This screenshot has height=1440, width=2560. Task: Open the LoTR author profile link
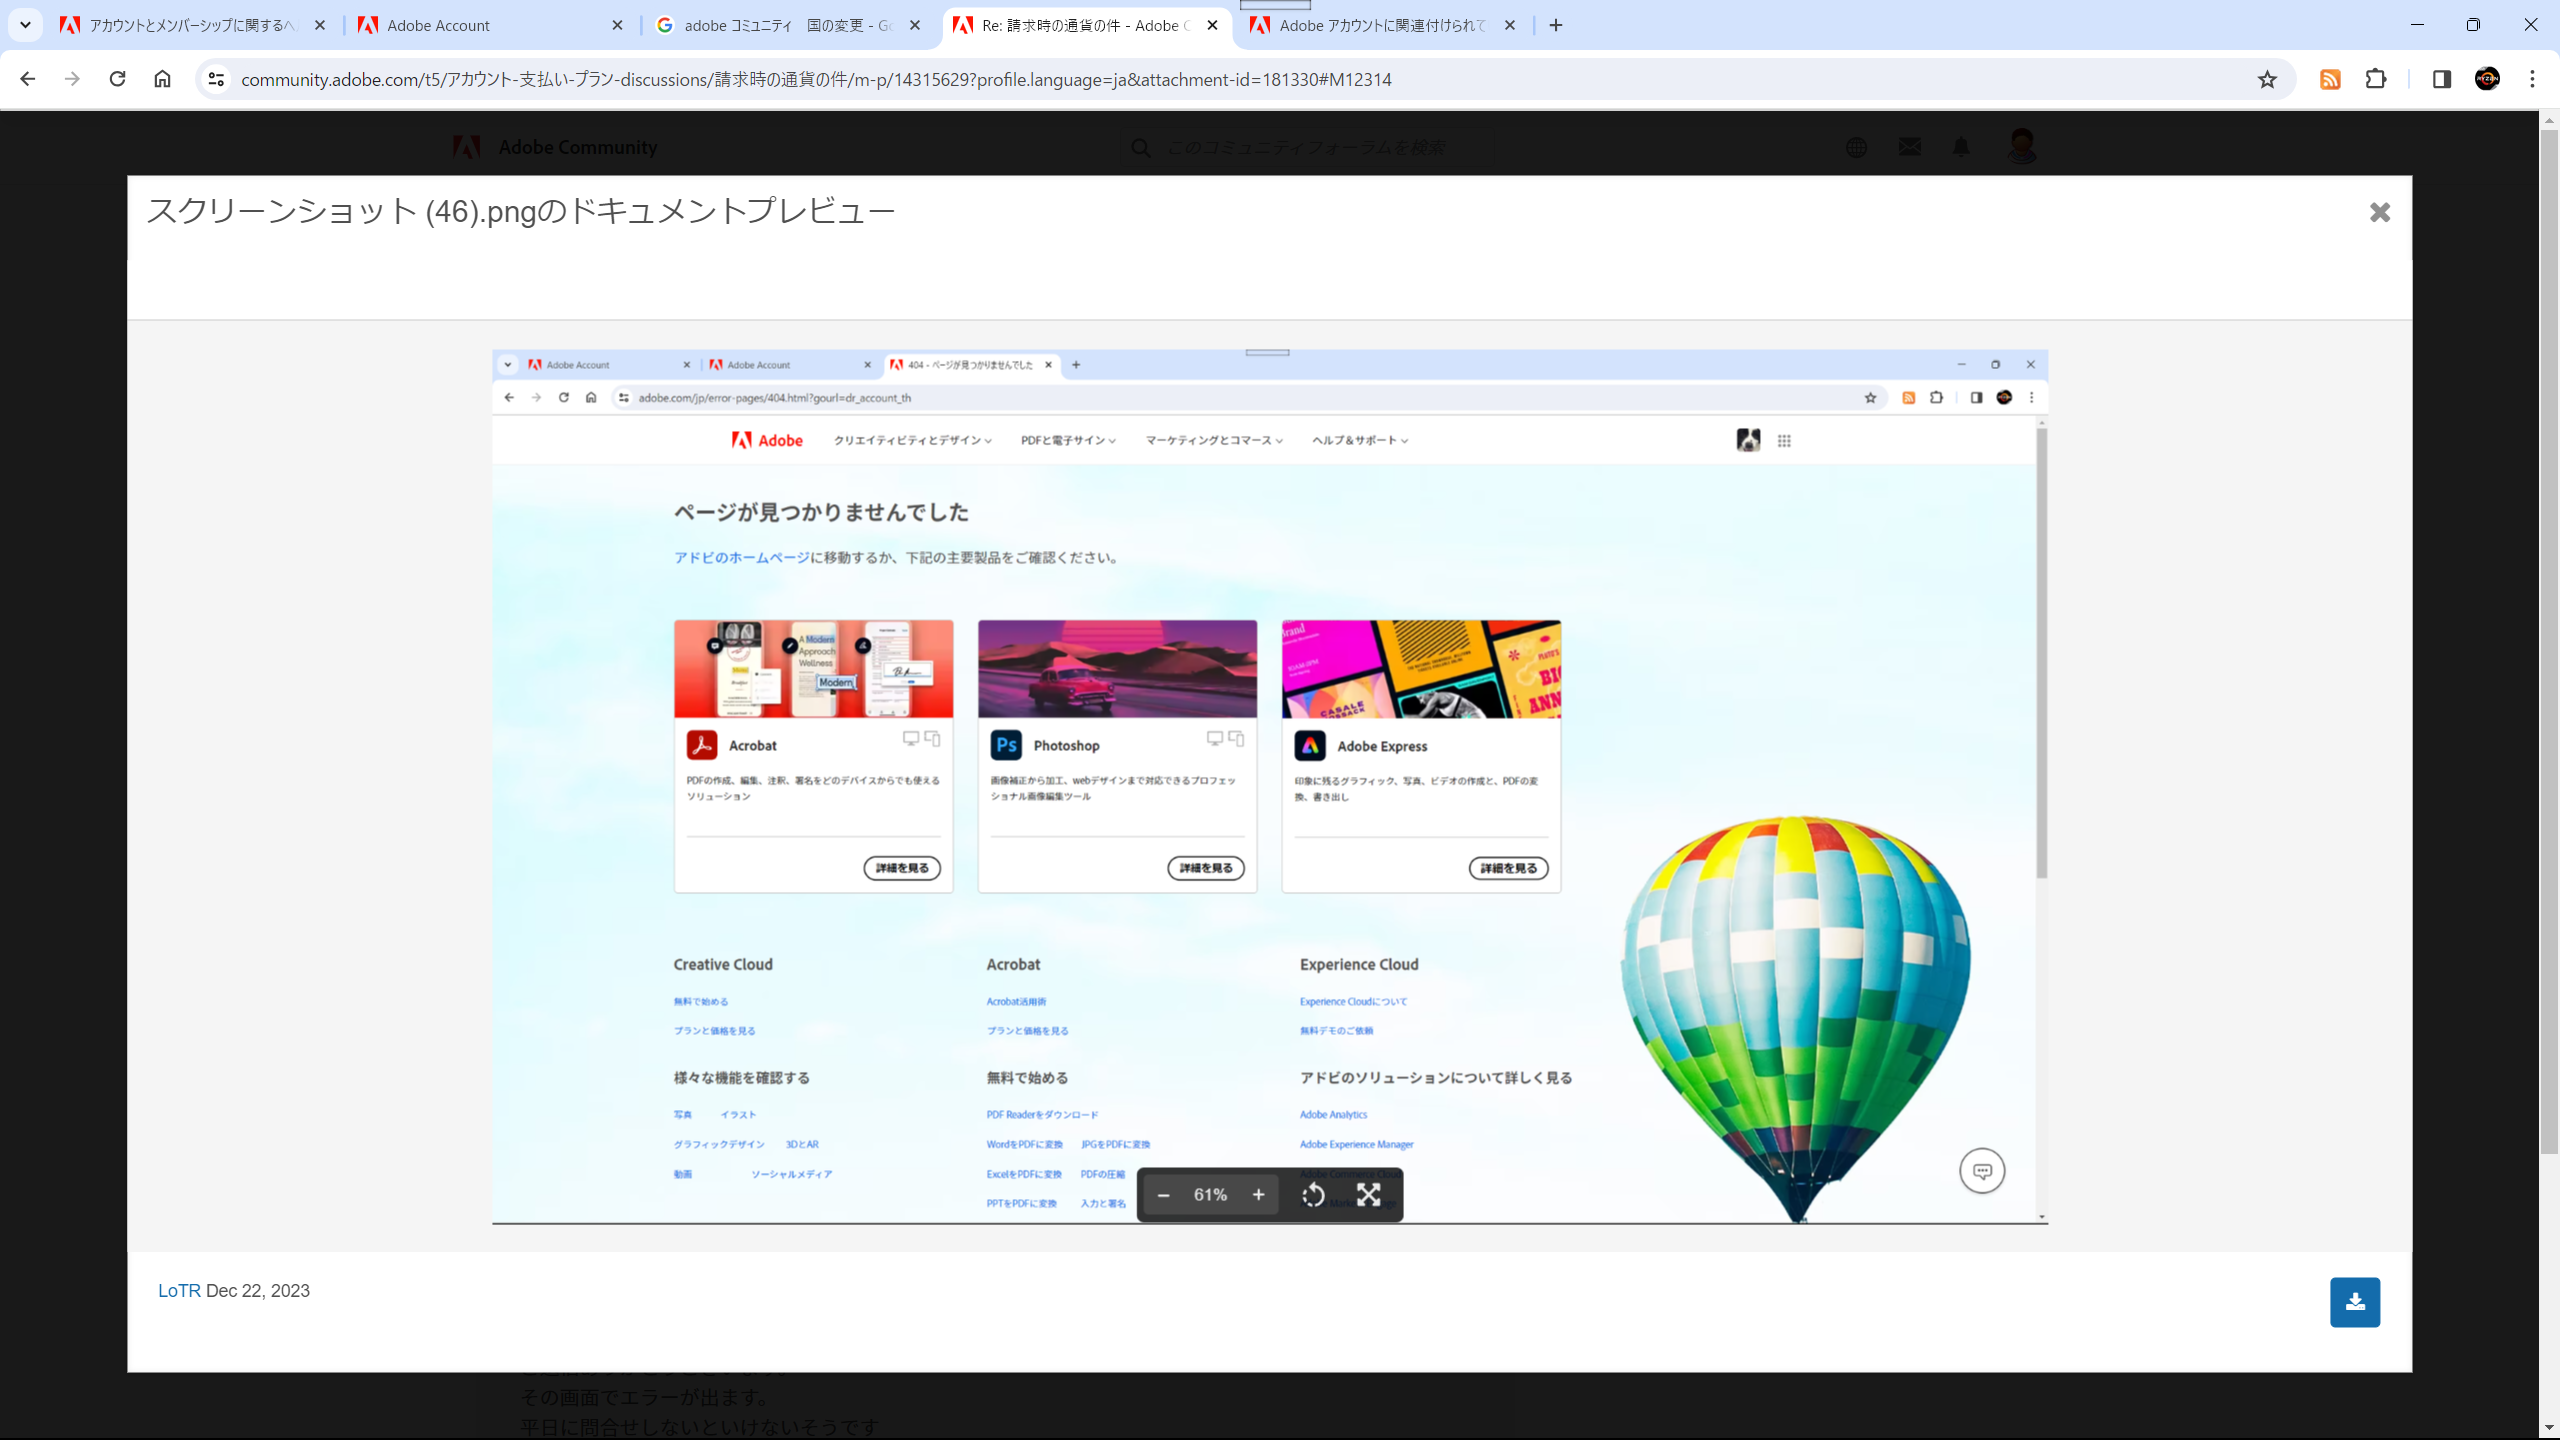pyautogui.click(x=179, y=1291)
